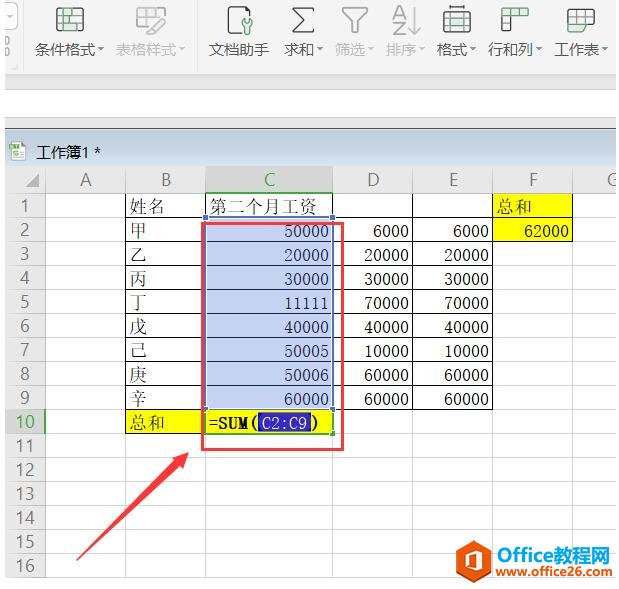Click cell C2 with value 50000
This screenshot has width=619, height=589.
[269, 230]
